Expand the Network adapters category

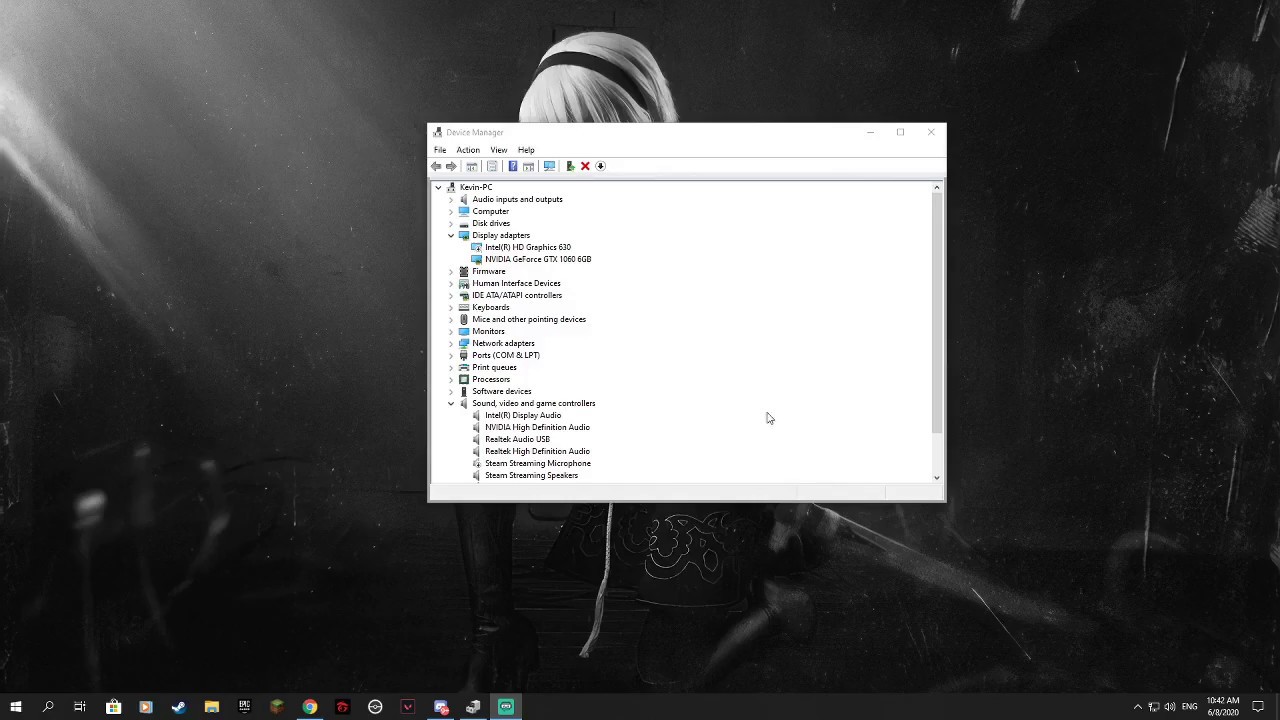[x=450, y=343]
